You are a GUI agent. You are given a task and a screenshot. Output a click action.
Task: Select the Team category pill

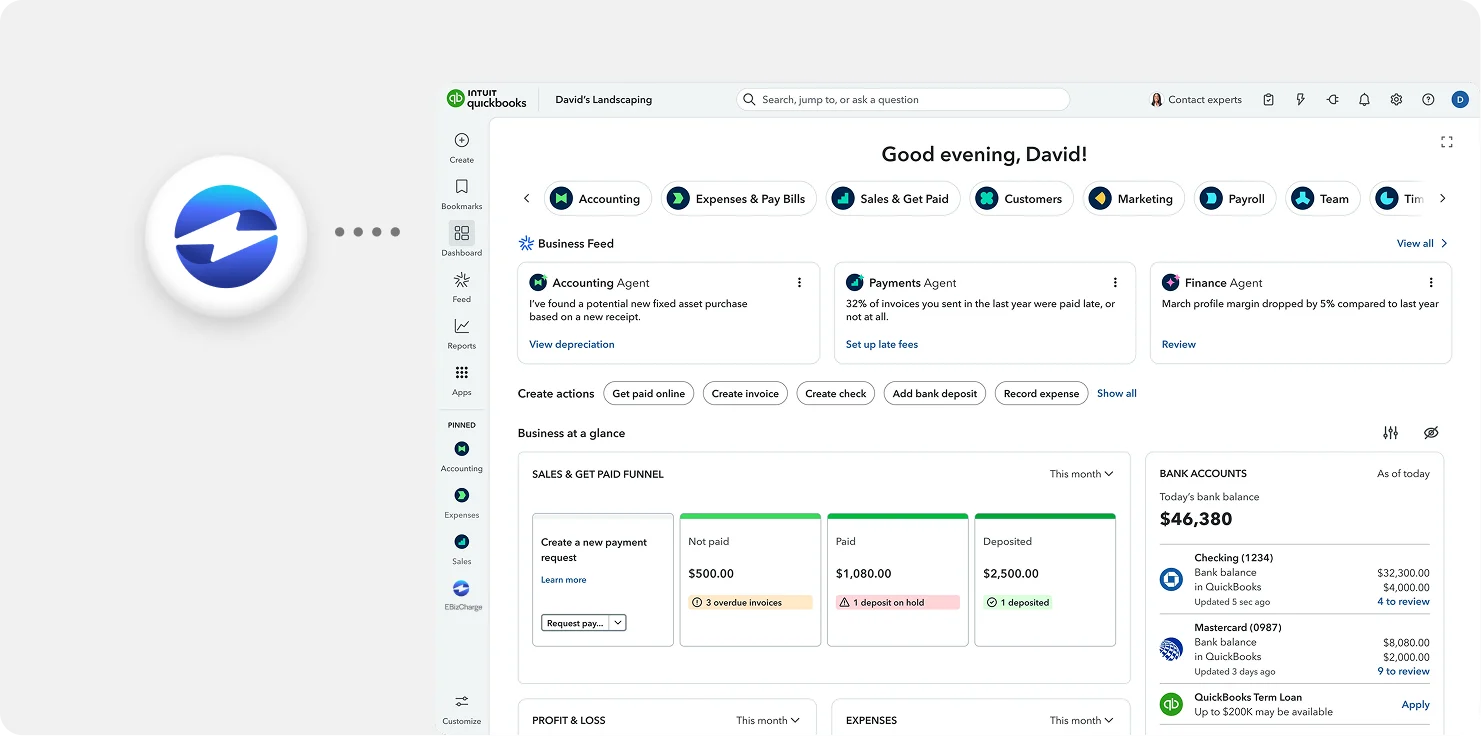click(1323, 199)
